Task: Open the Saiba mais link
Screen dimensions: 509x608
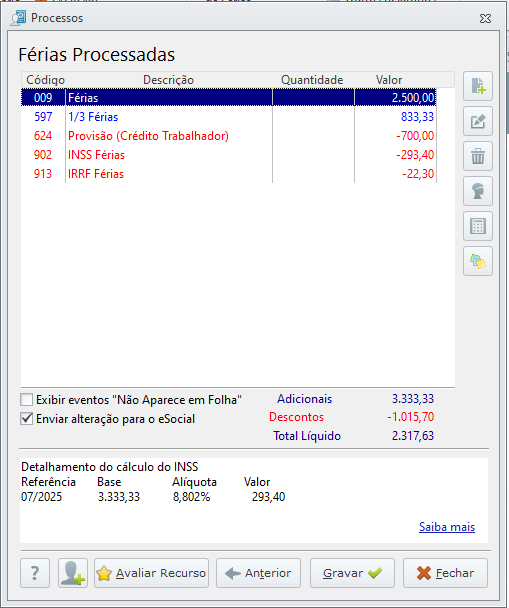Action: pos(447,527)
